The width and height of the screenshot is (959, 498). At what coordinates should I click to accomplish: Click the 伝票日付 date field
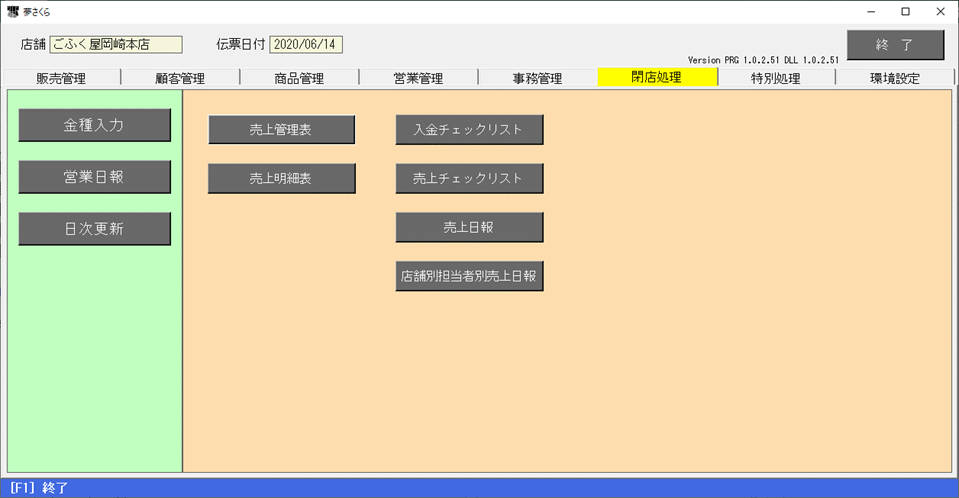tap(306, 44)
